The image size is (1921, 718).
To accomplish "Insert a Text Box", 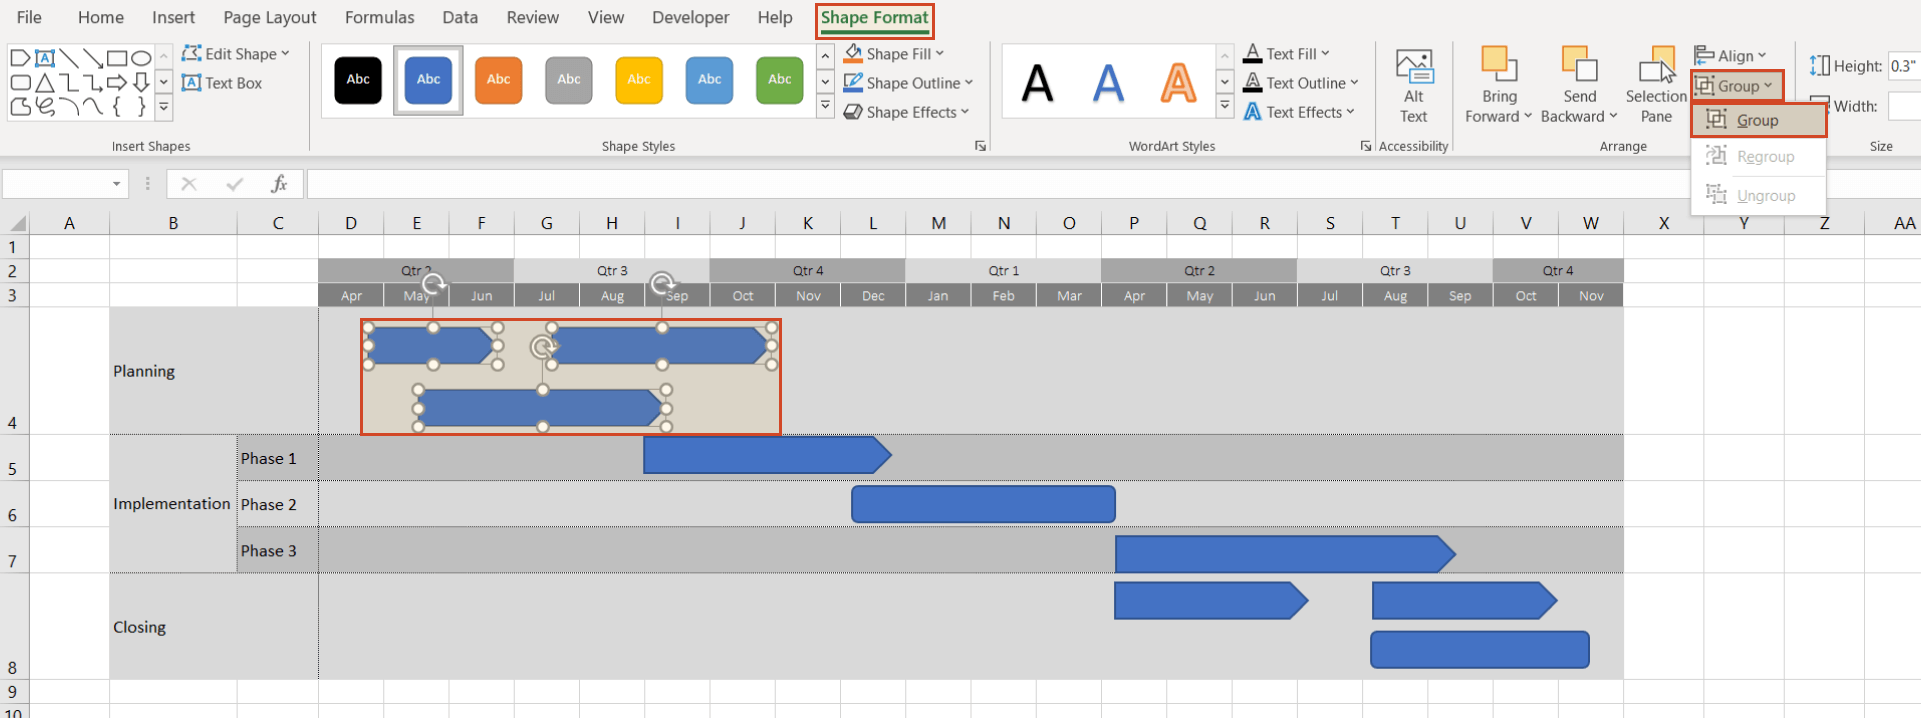I will [222, 83].
